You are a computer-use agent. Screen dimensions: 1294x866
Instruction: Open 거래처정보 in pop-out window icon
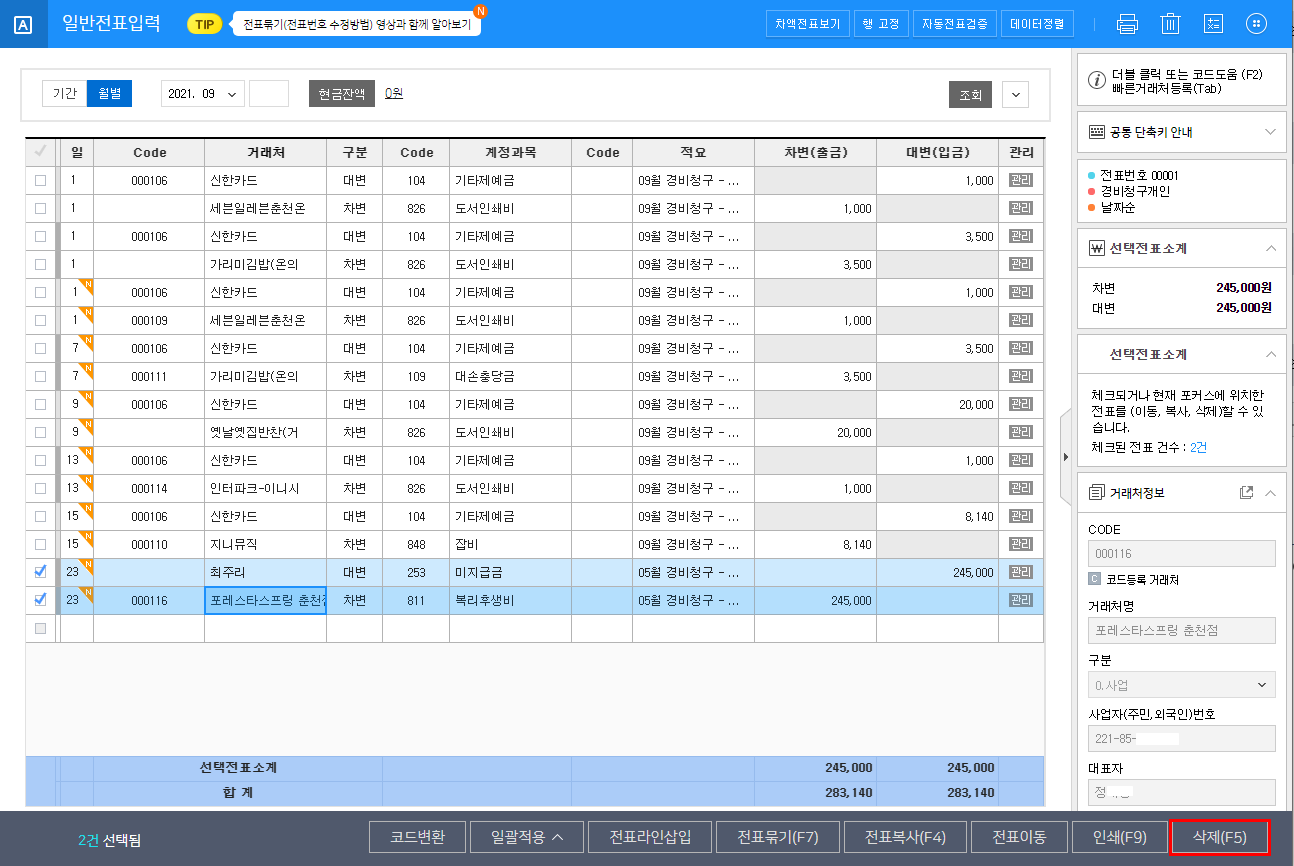1246,493
